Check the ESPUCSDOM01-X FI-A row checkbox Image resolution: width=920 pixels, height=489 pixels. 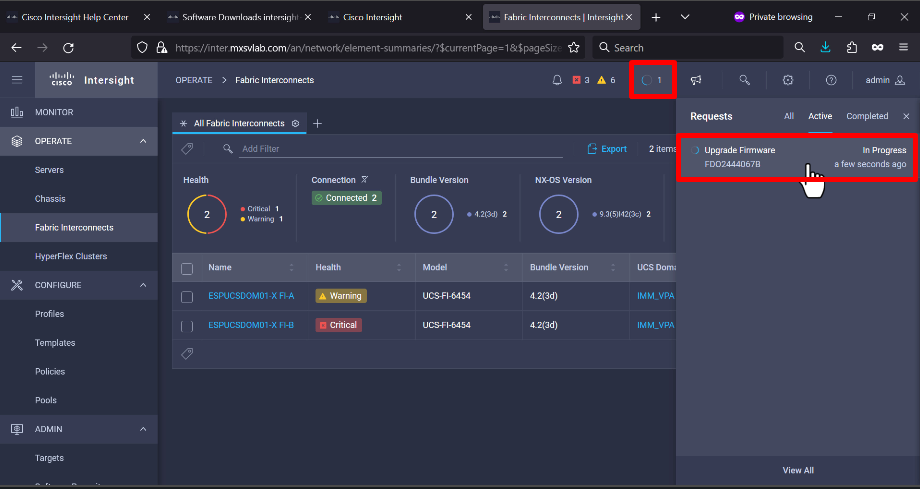click(x=187, y=297)
